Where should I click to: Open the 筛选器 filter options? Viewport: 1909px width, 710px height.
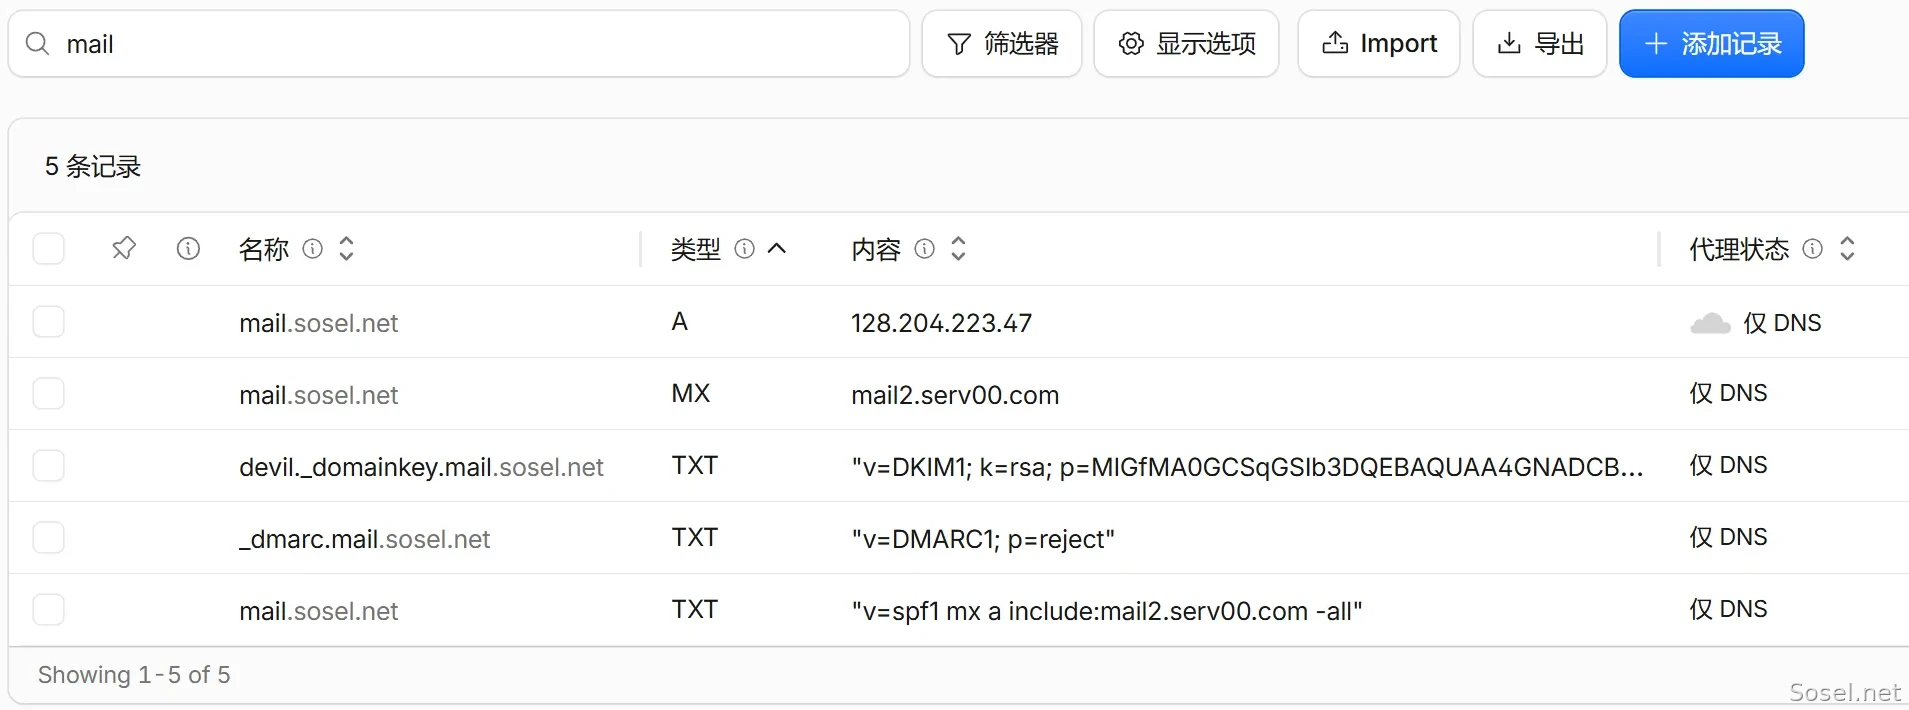pos(1002,44)
